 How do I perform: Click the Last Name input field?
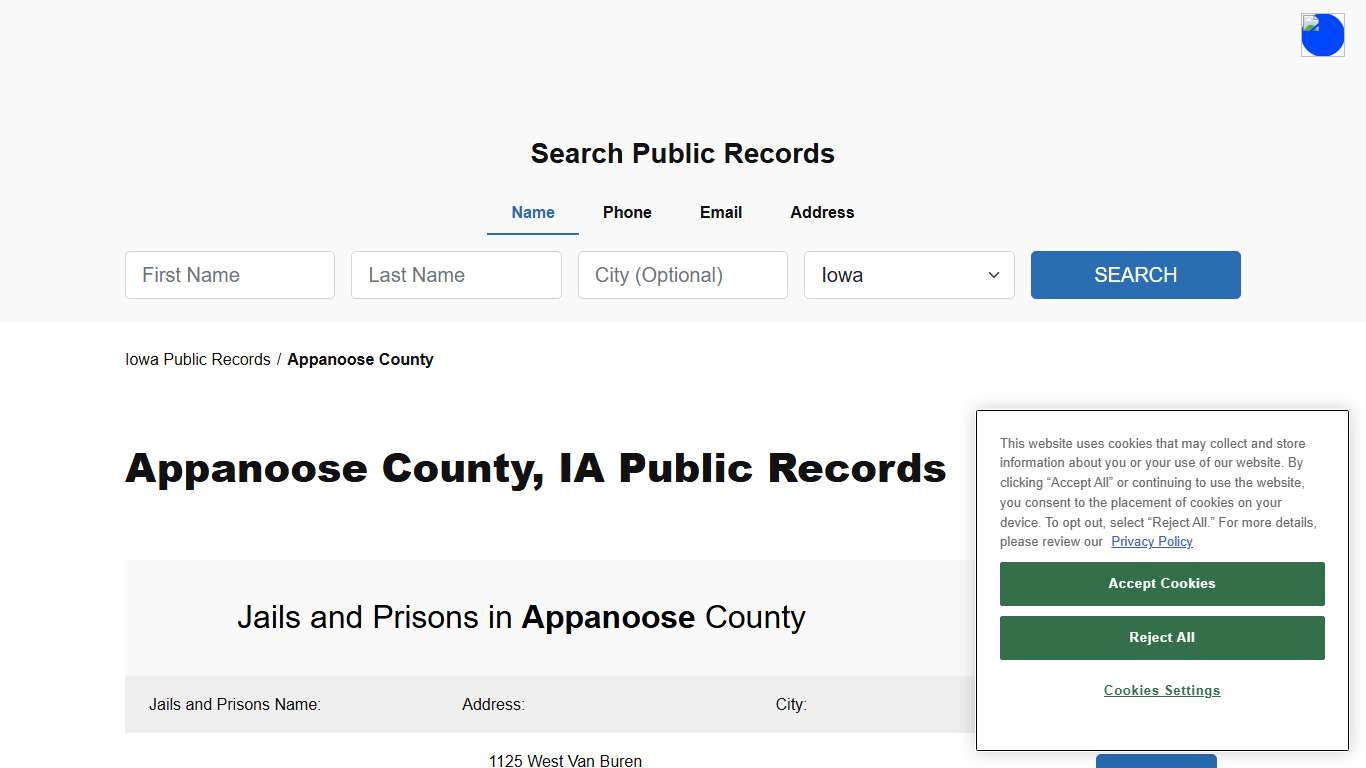(x=456, y=275)
